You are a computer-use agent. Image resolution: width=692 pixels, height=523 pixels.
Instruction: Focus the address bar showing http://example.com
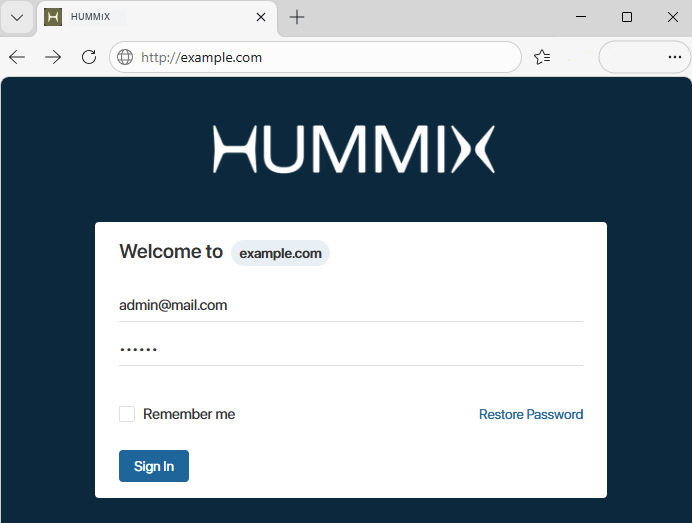click(315, 57)
